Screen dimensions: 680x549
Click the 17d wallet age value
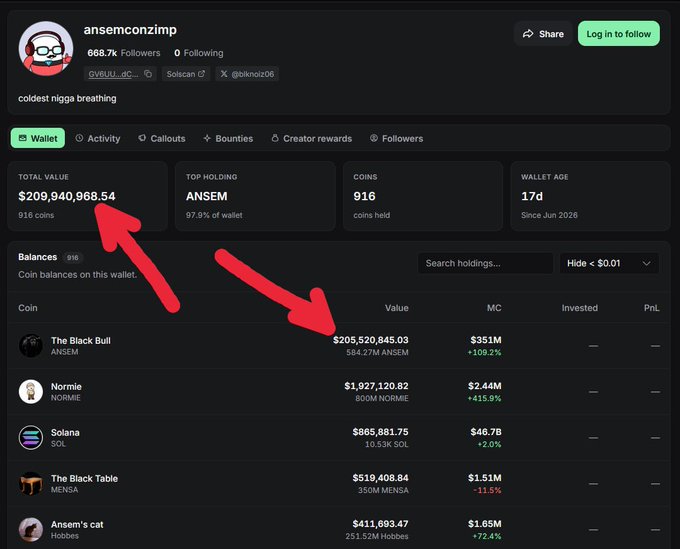[x=532, y=196]
